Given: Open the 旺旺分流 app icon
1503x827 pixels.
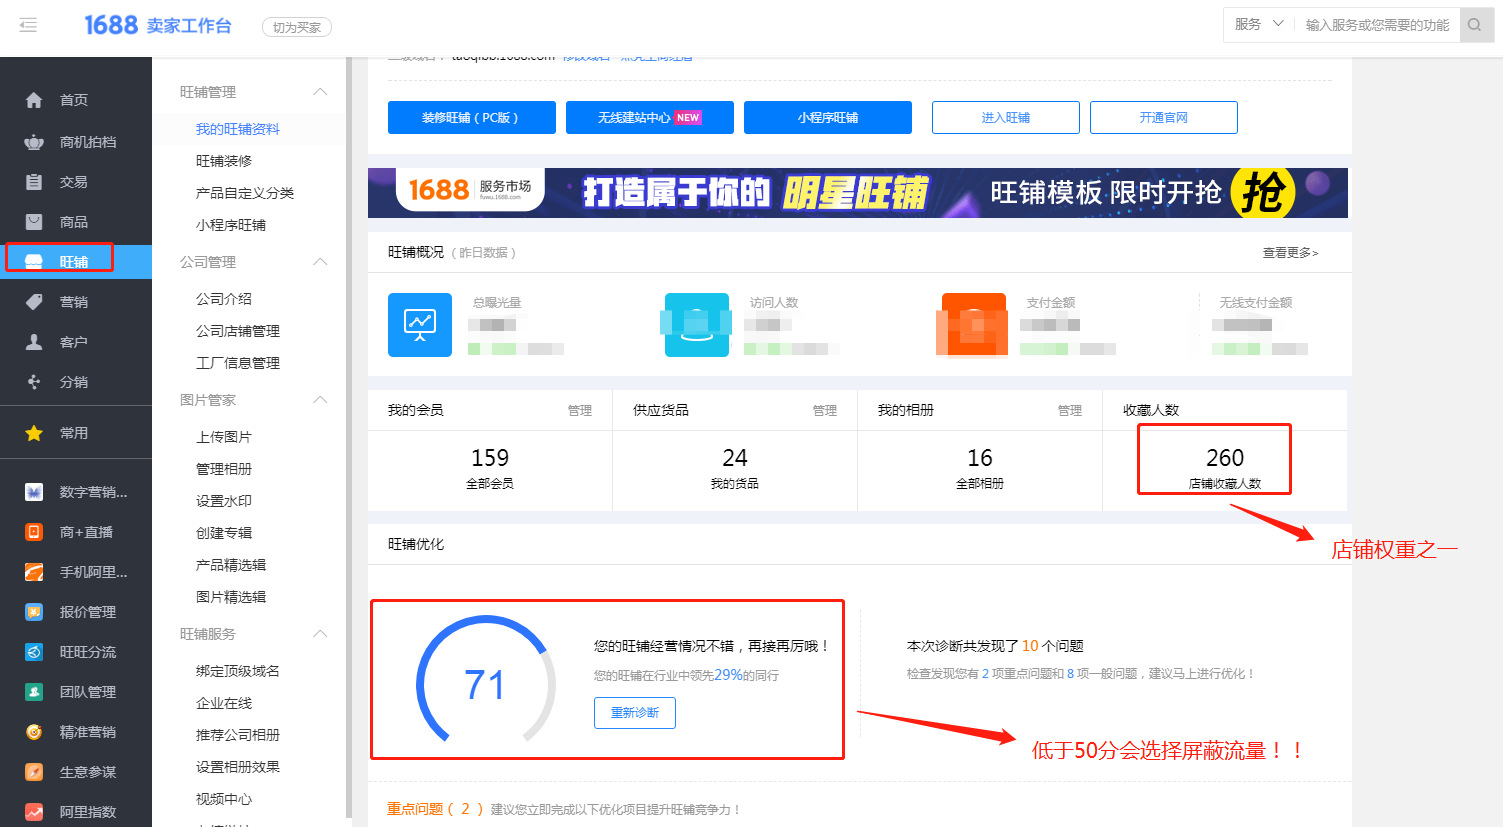Looking at the screenshot, I should point(34,652).
